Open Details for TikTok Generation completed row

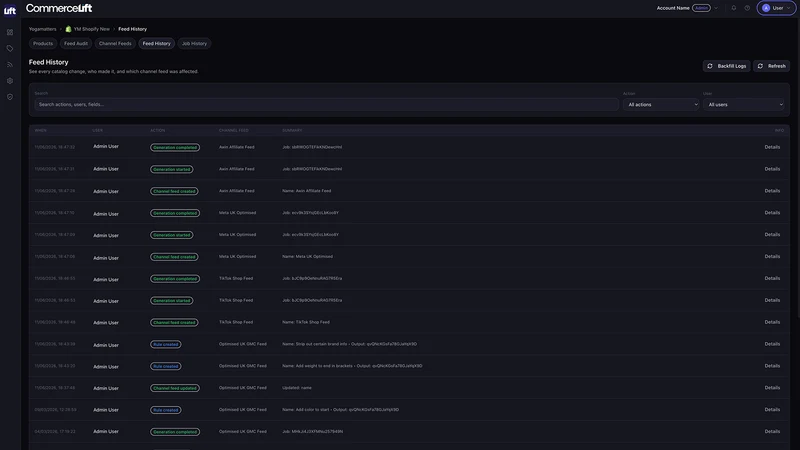coord(772,279)
